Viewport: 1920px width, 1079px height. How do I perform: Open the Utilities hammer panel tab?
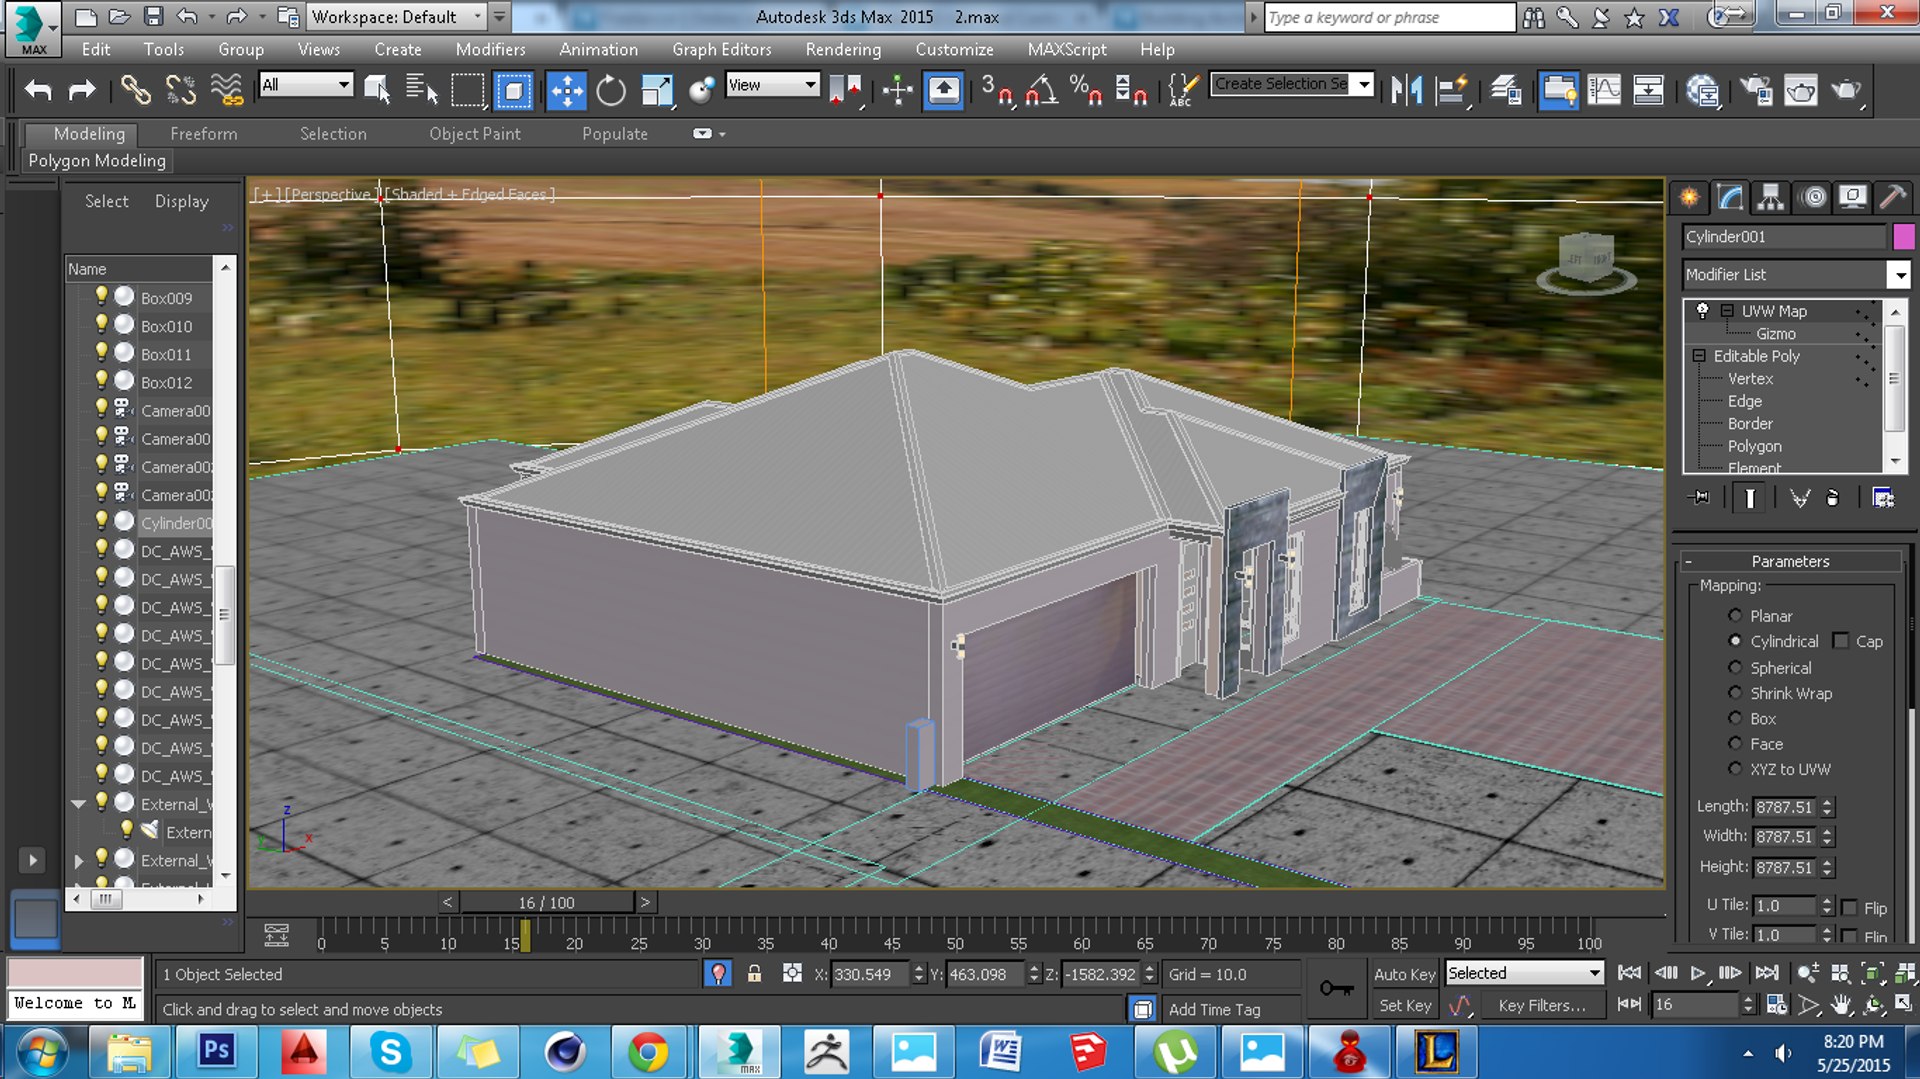pos(1893,197)
